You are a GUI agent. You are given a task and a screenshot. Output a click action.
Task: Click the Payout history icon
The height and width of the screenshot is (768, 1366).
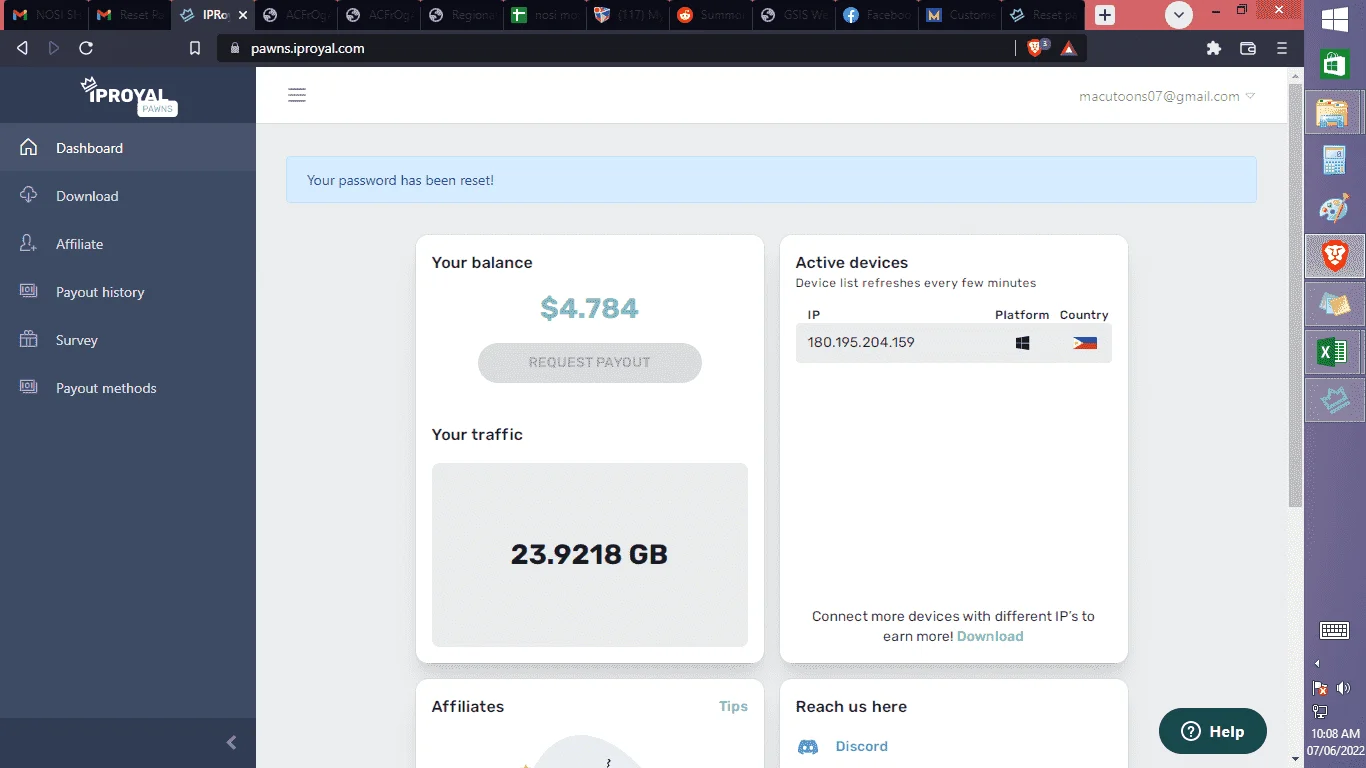pos(29,292)
